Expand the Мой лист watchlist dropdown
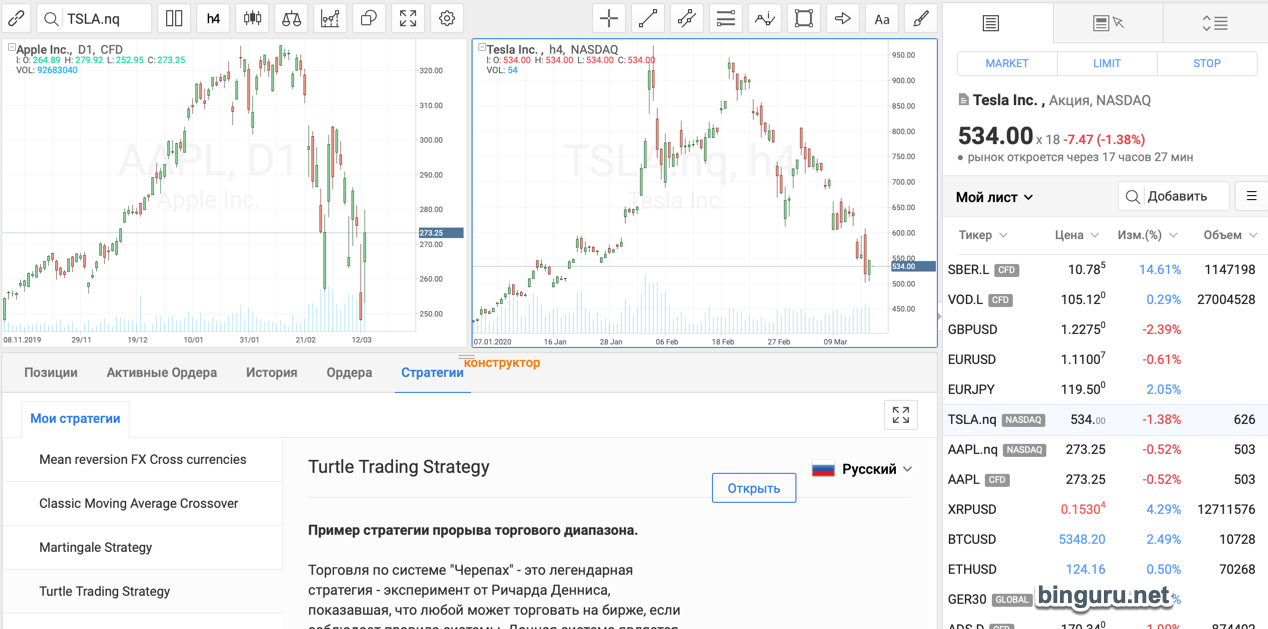This screenshot has height=629, width=1268. pyautogui.click(x=994, y=197)
